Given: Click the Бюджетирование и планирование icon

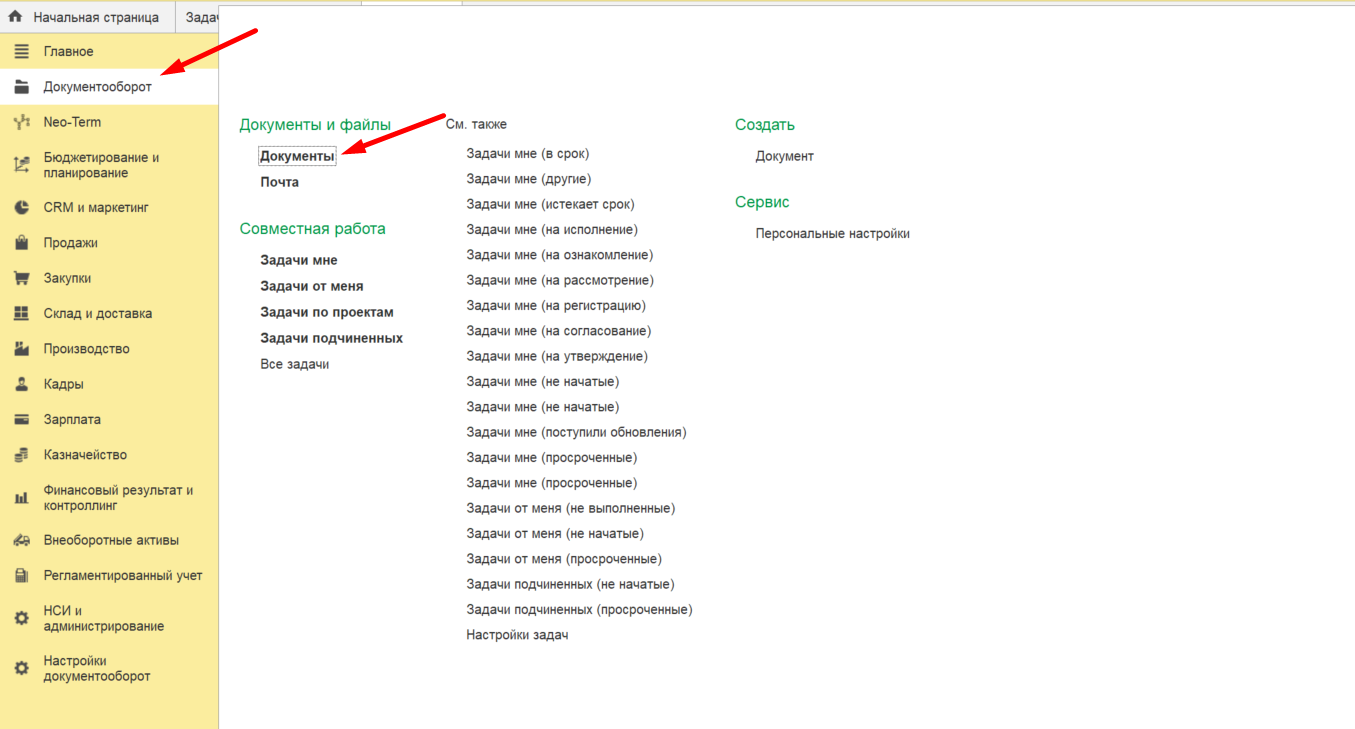Looking at the screenshot, I should (x=21, y=165).
